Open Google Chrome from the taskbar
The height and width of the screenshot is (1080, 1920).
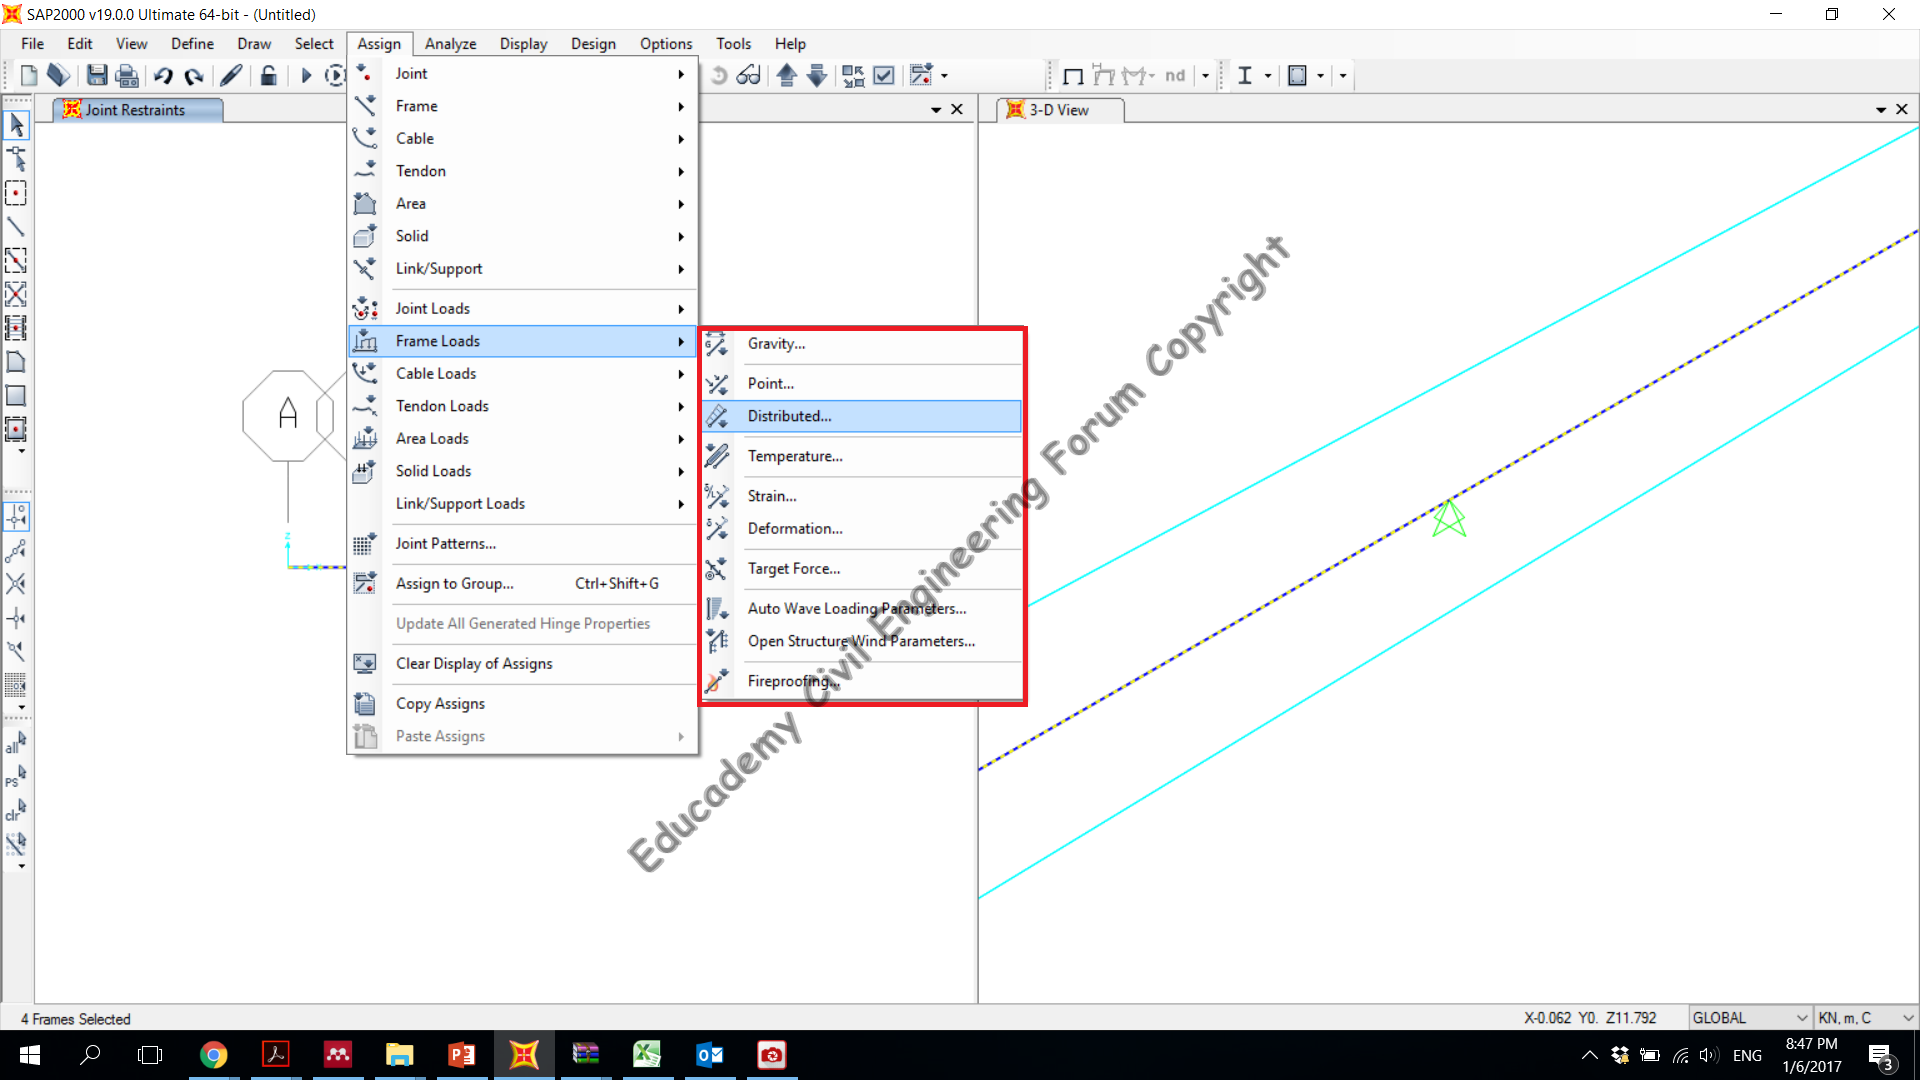[x=213, y=1055]
